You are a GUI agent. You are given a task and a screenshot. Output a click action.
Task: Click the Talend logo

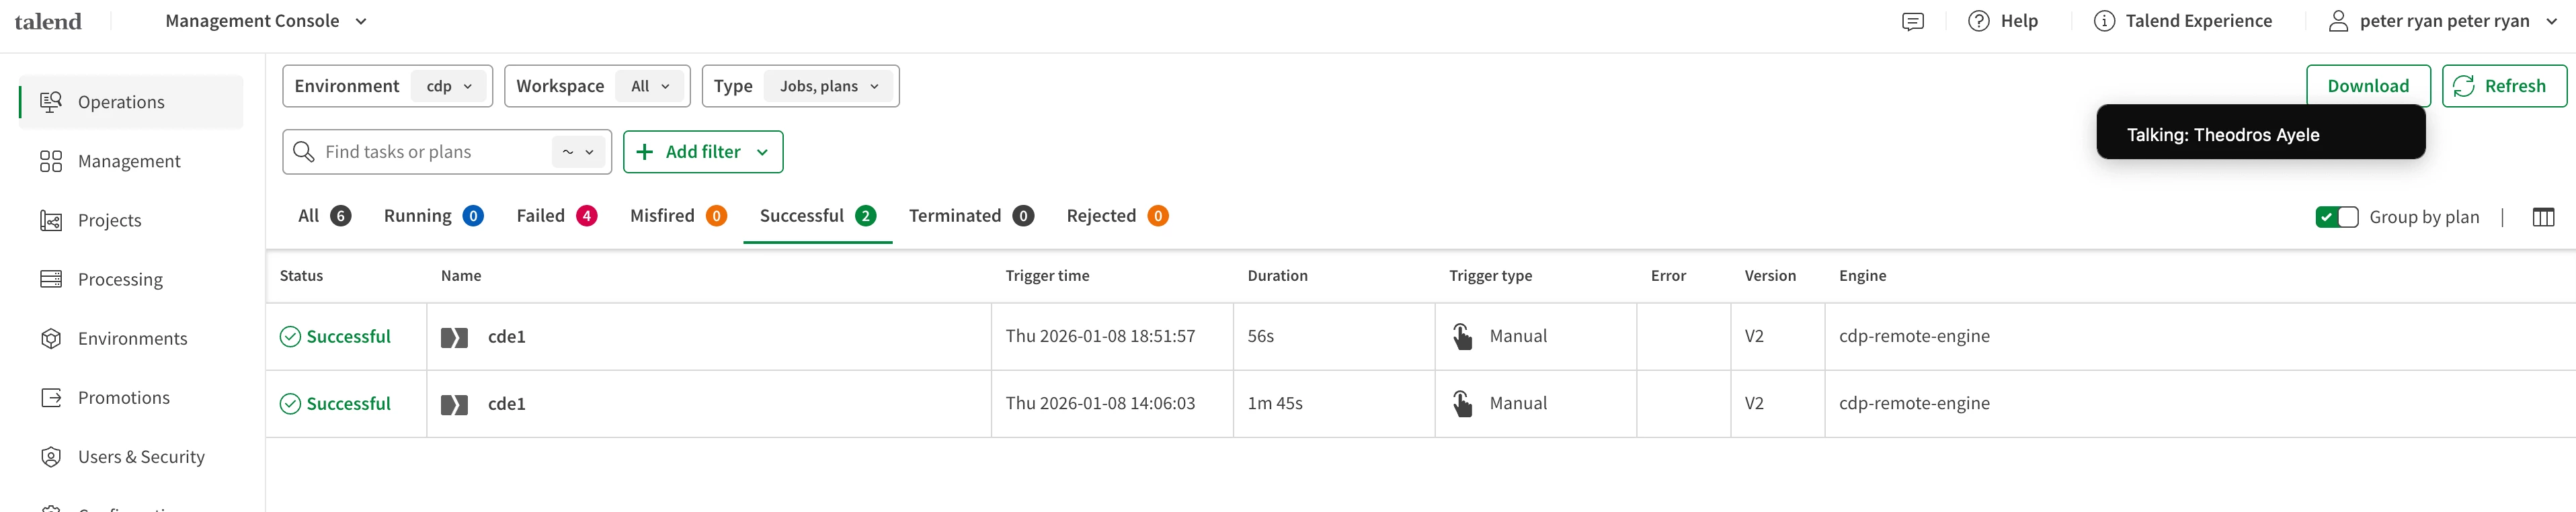click(x=48, y=21)
